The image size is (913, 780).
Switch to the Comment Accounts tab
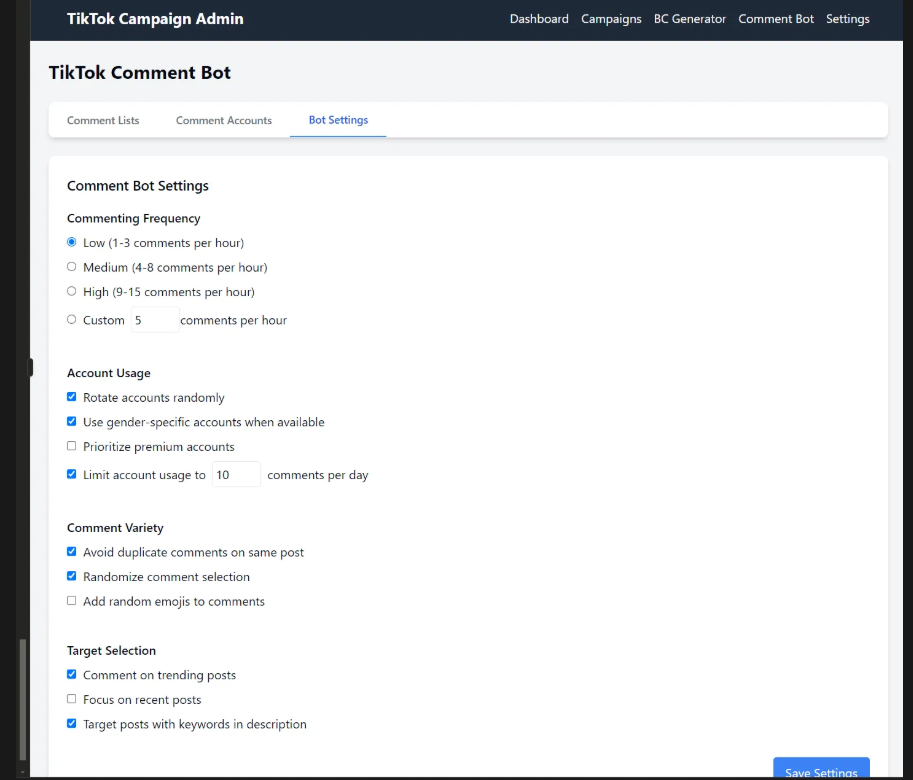224,120
